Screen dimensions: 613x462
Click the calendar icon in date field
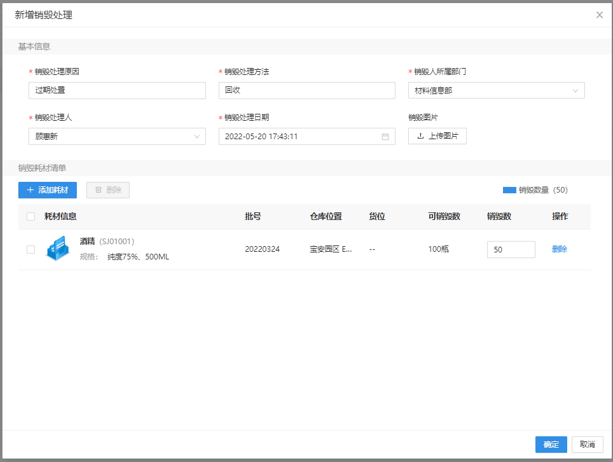[385, 136]
